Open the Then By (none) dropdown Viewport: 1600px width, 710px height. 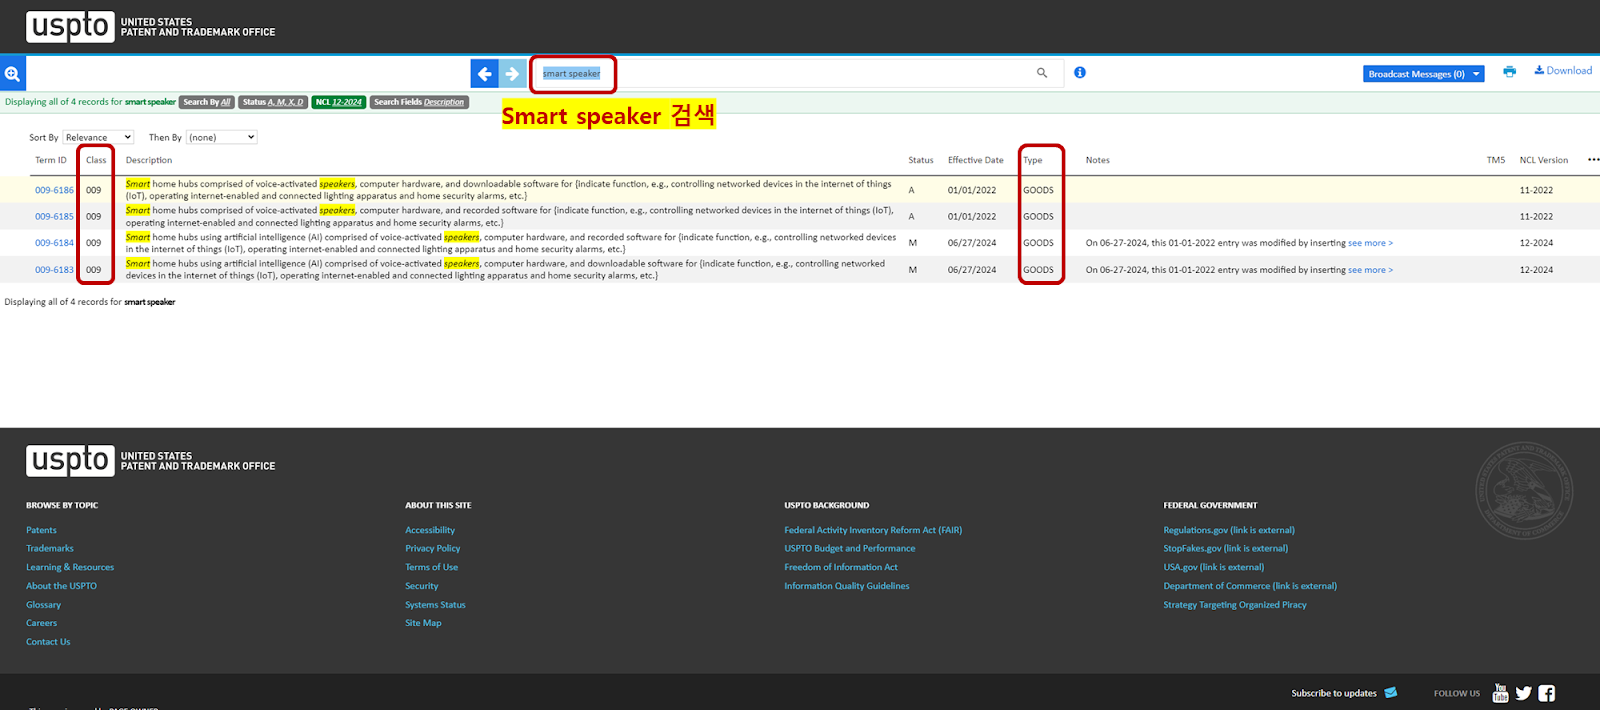click(x=222, y=137)
